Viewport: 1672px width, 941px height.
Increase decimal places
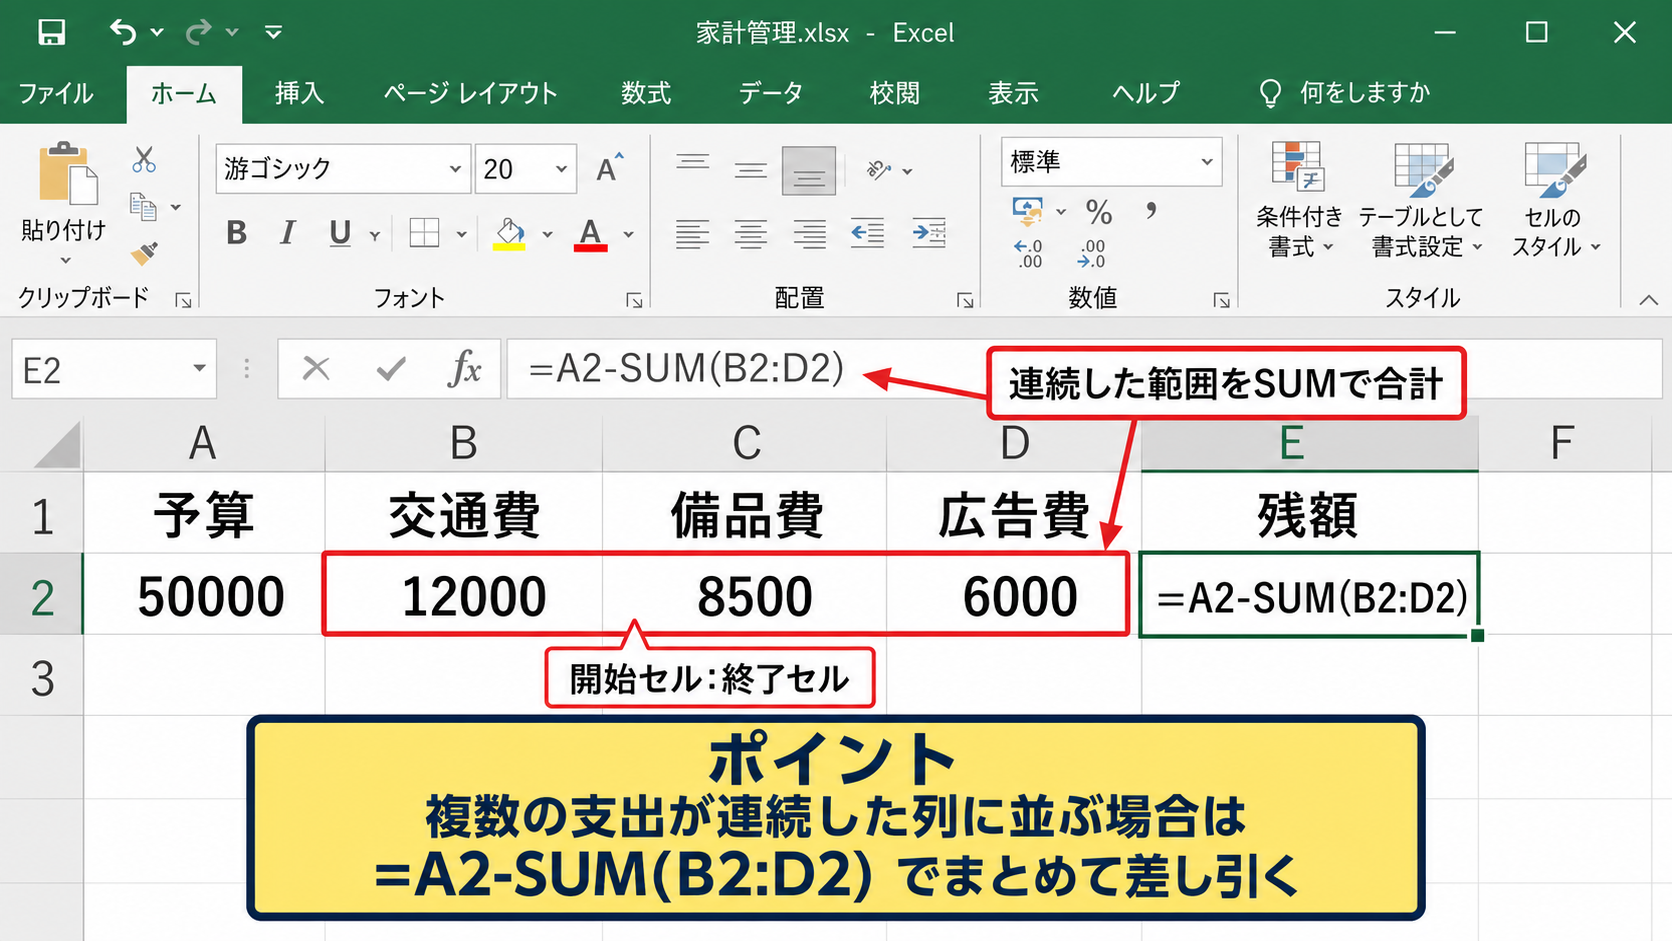[1029, 253]
